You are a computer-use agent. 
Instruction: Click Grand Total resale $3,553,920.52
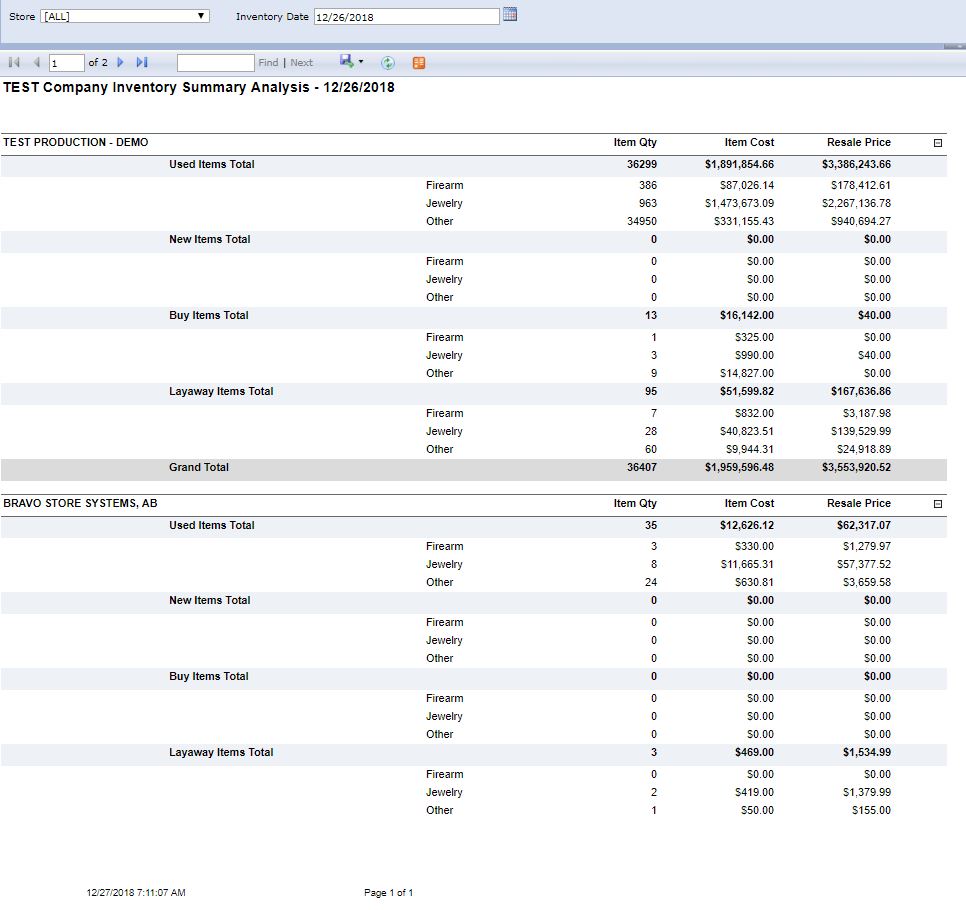pyautogui.click(x=856, y=468)
